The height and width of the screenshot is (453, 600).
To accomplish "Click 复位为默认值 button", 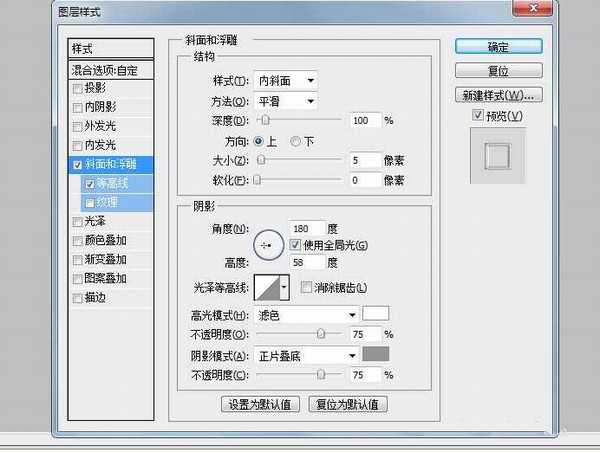I will tap(348, 404).
